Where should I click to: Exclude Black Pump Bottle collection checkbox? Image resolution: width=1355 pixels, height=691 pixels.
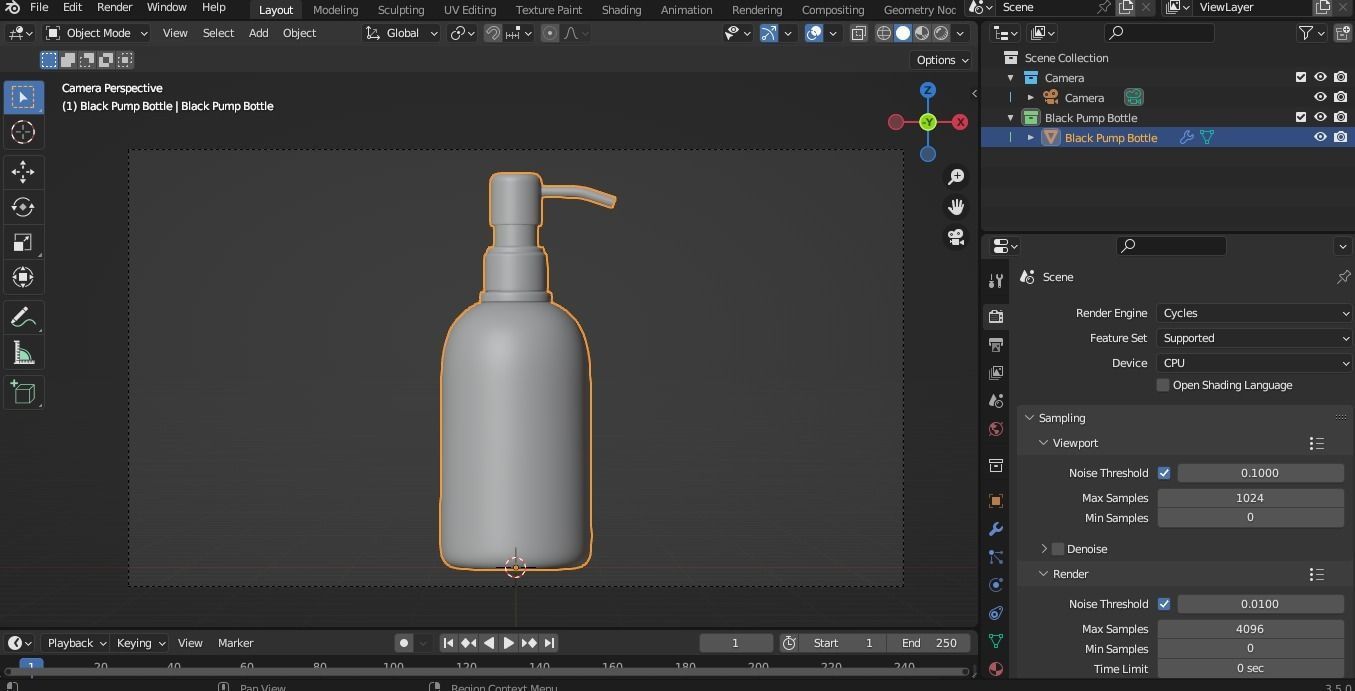[1301, 118]
